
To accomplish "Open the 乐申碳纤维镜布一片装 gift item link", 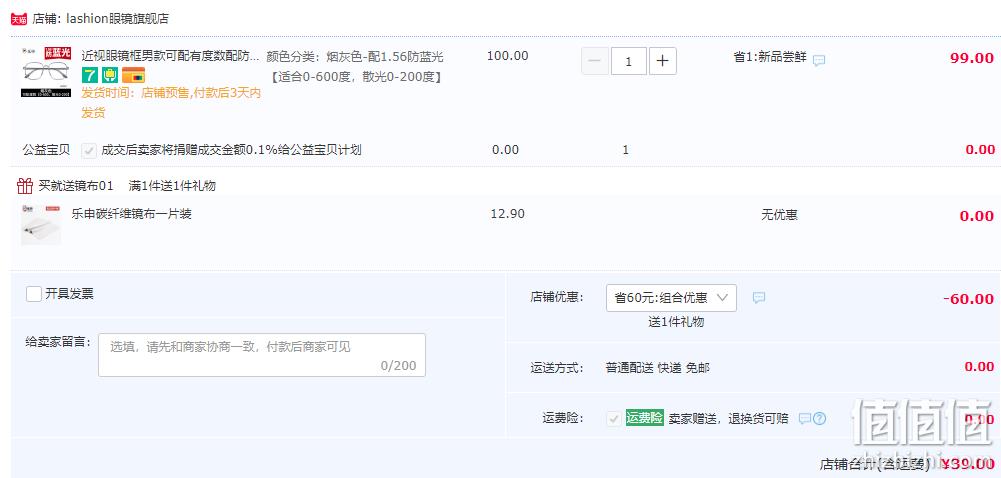I will [x=132, y=214].
